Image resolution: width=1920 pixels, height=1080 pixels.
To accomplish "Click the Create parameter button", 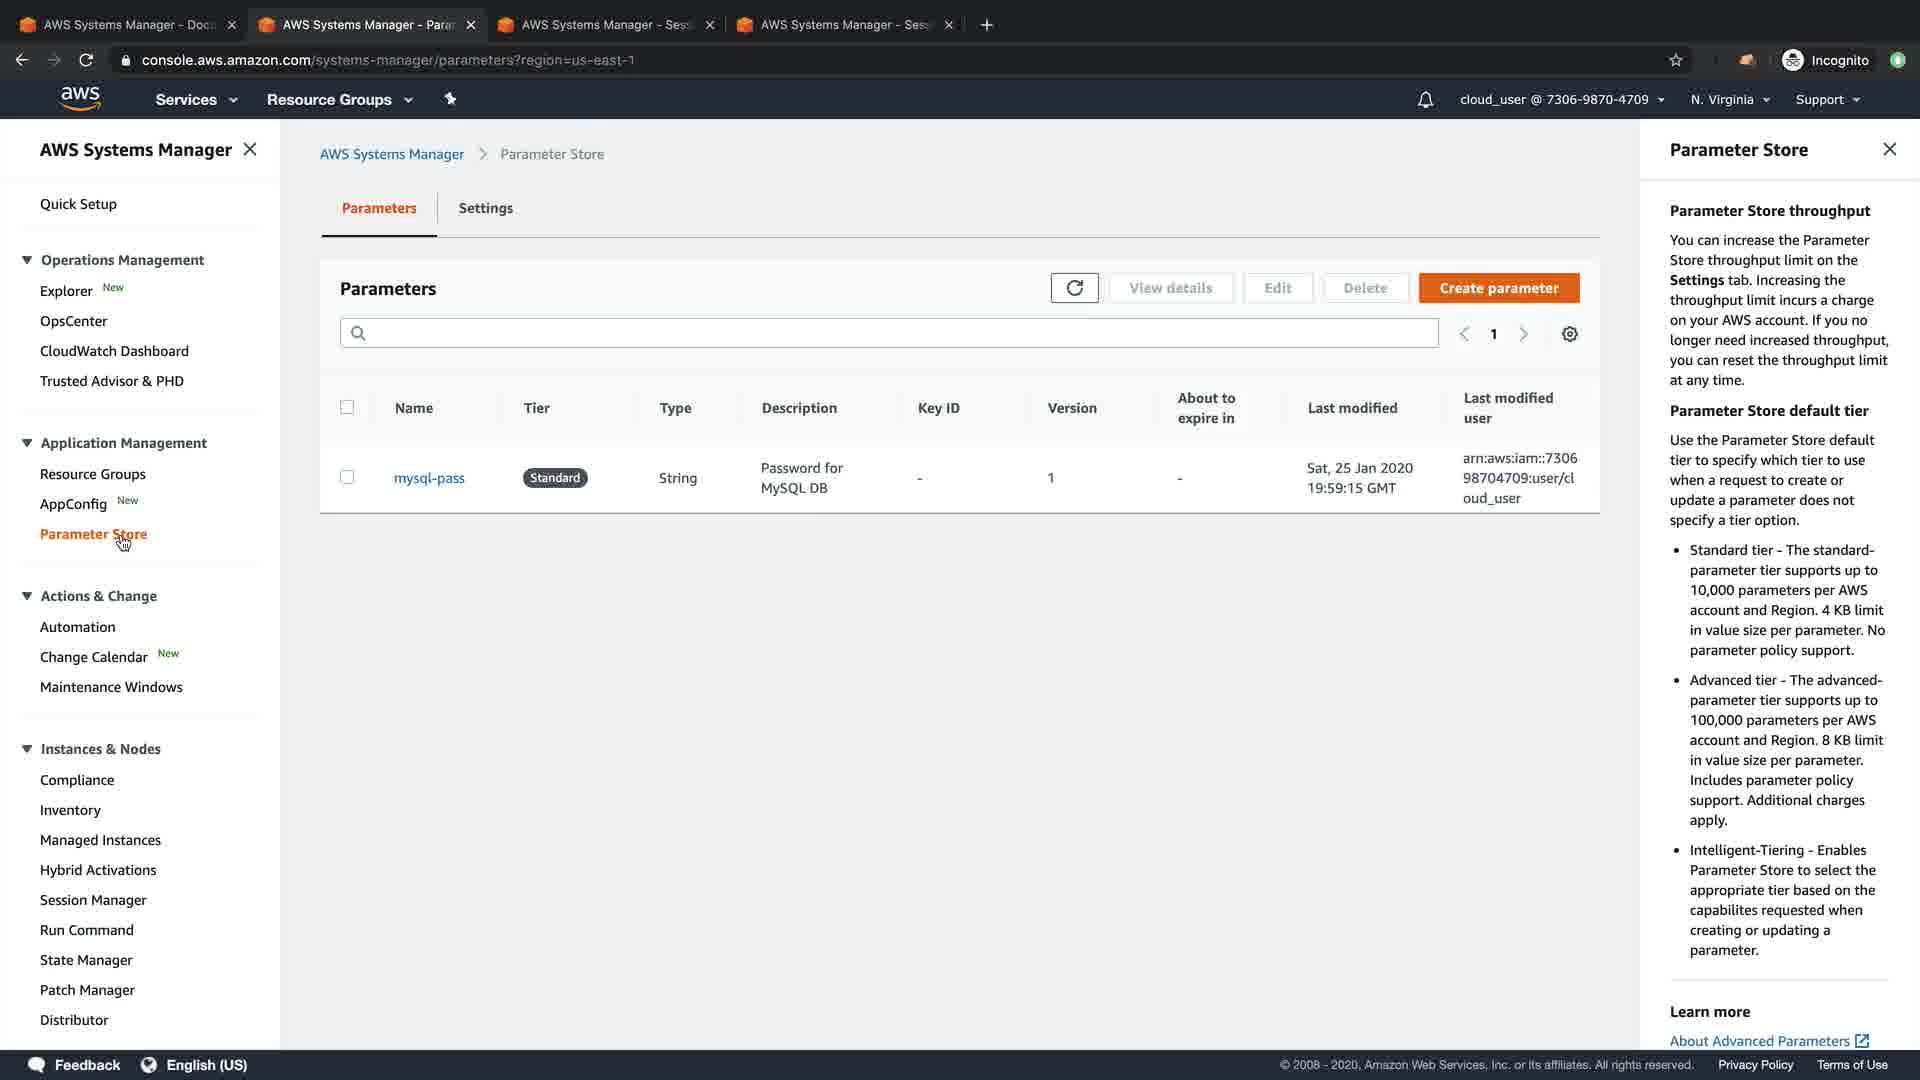I will click(1498, 288).
